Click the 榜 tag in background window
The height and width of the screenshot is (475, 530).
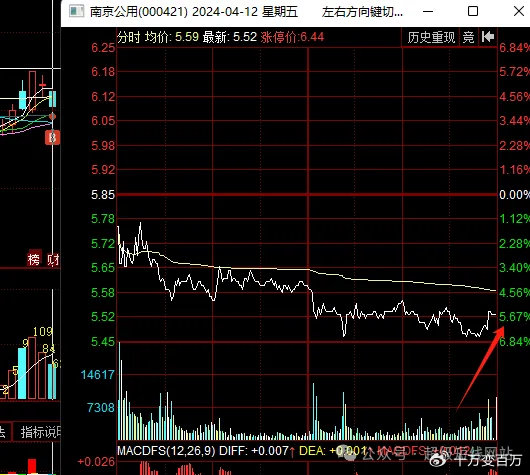34,259
